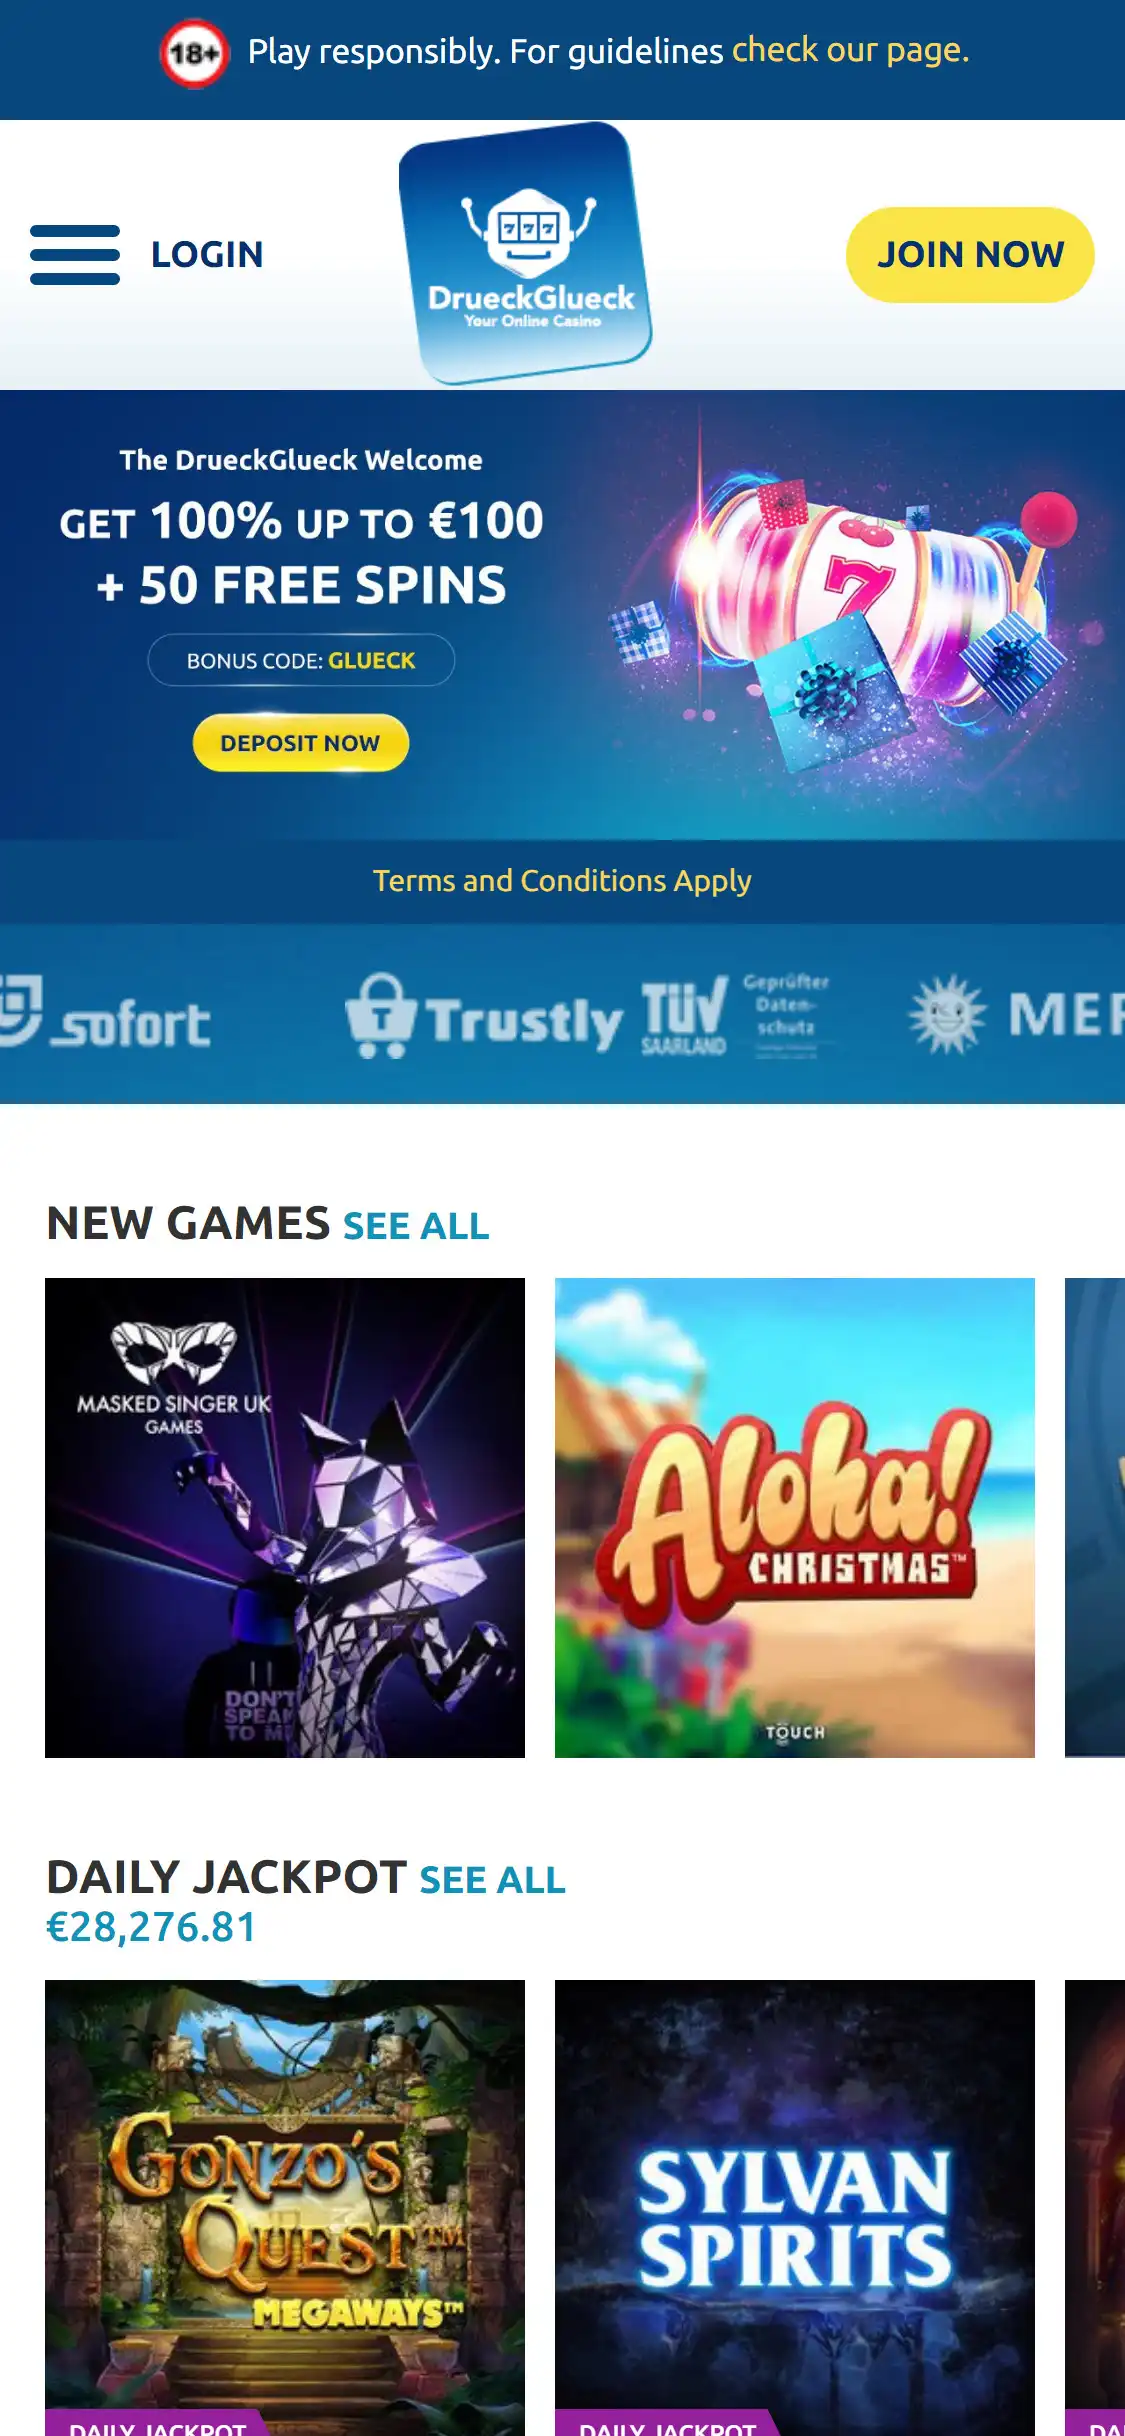See all Daily Jackpot games

pos(492,1880)
